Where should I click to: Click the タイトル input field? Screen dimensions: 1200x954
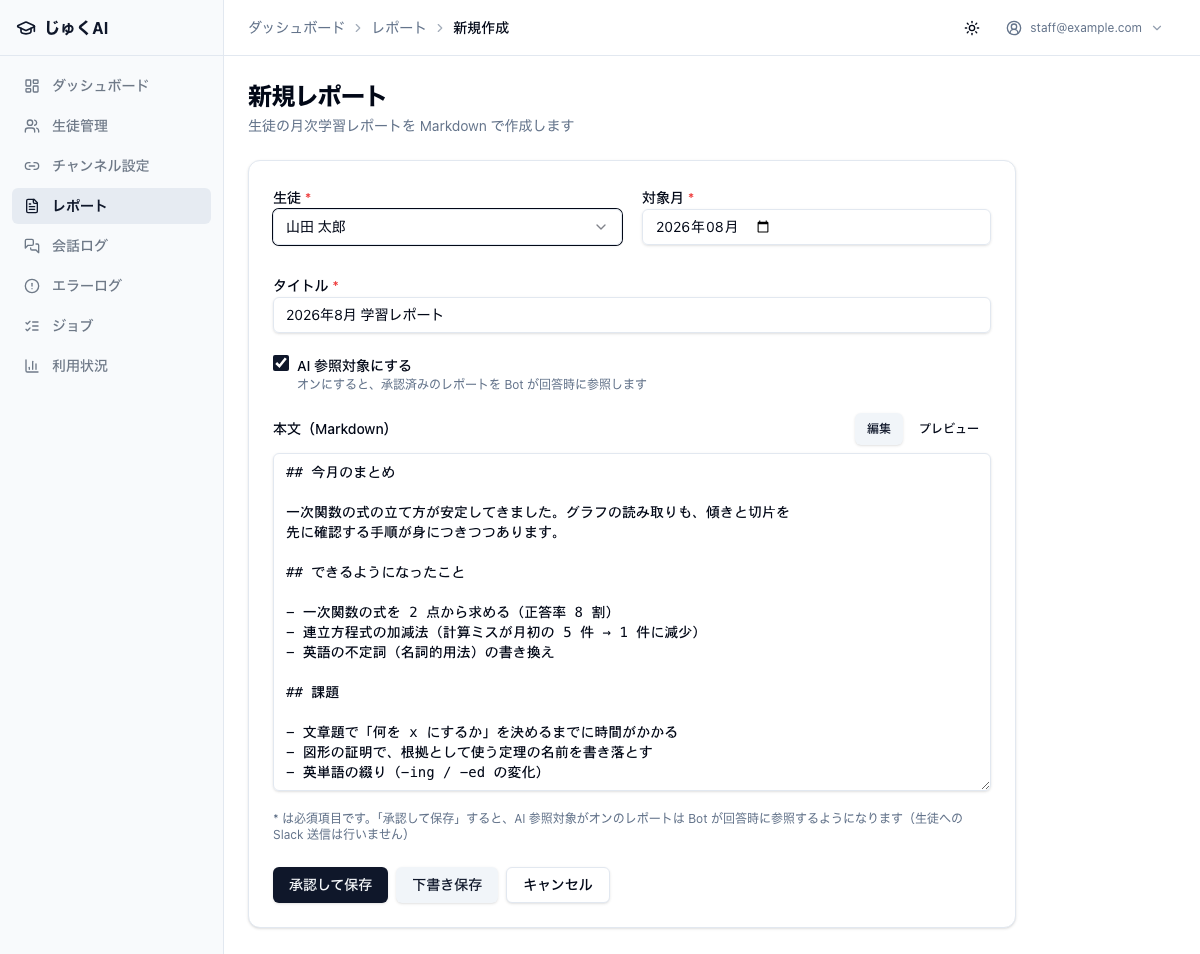[632, 315]
